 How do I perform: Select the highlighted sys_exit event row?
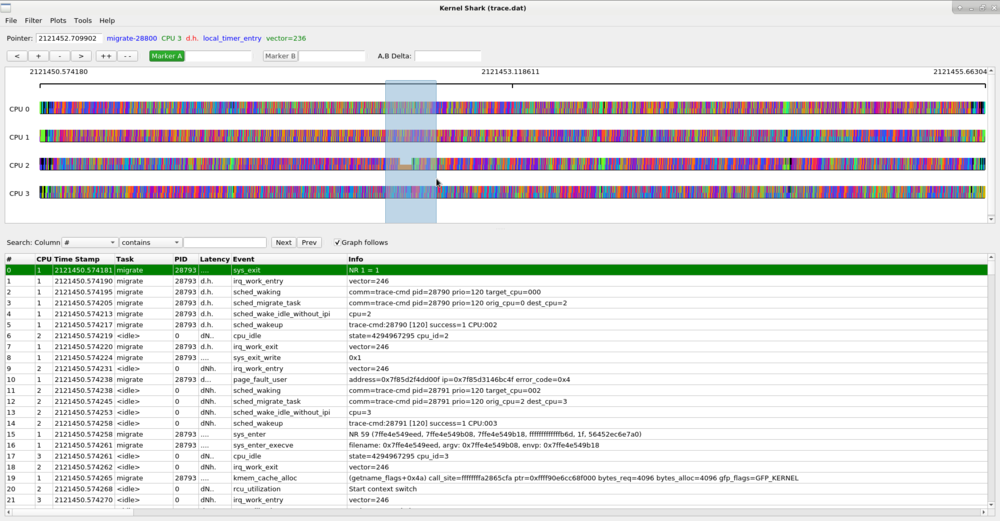(496, 270)
